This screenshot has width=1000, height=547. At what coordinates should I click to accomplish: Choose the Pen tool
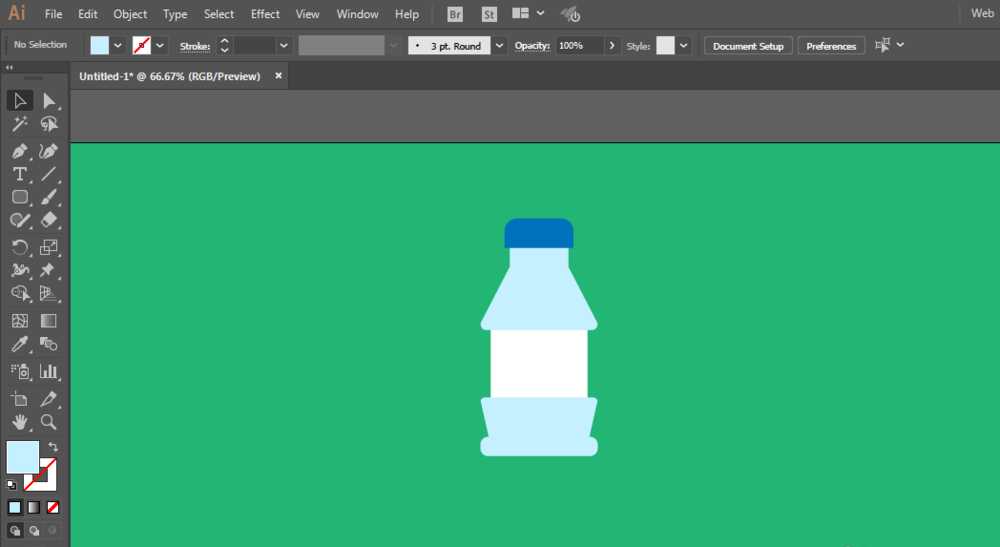19,151
